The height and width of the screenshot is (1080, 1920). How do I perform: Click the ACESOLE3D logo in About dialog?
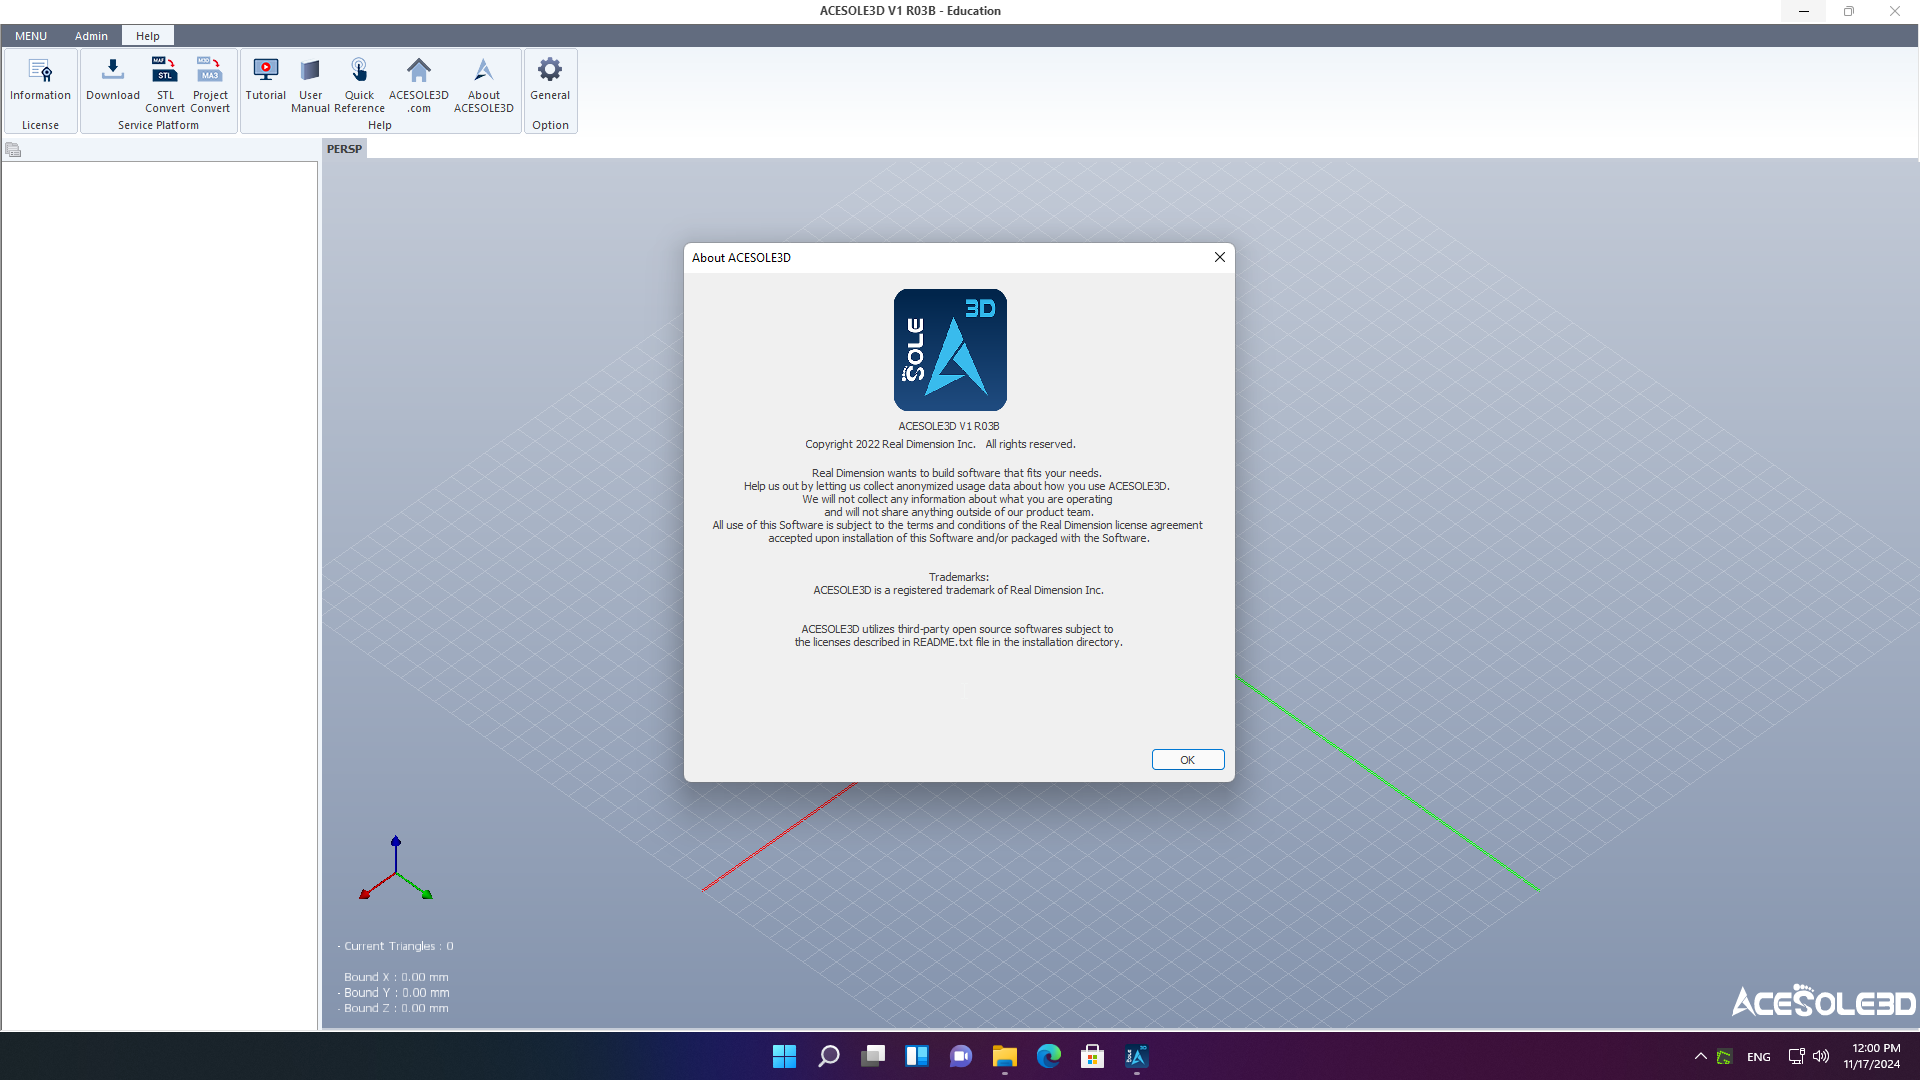pos(950,350)
